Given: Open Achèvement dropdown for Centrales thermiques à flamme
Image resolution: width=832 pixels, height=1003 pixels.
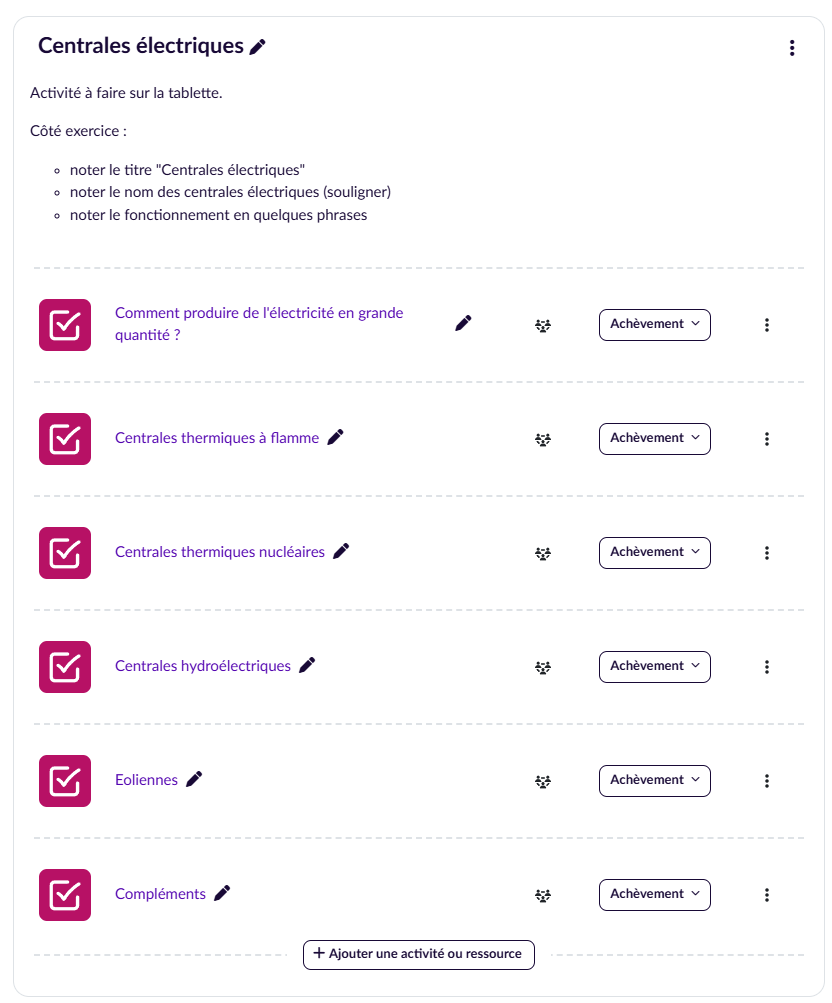Looking at the screenshot, I should (654, 439).
